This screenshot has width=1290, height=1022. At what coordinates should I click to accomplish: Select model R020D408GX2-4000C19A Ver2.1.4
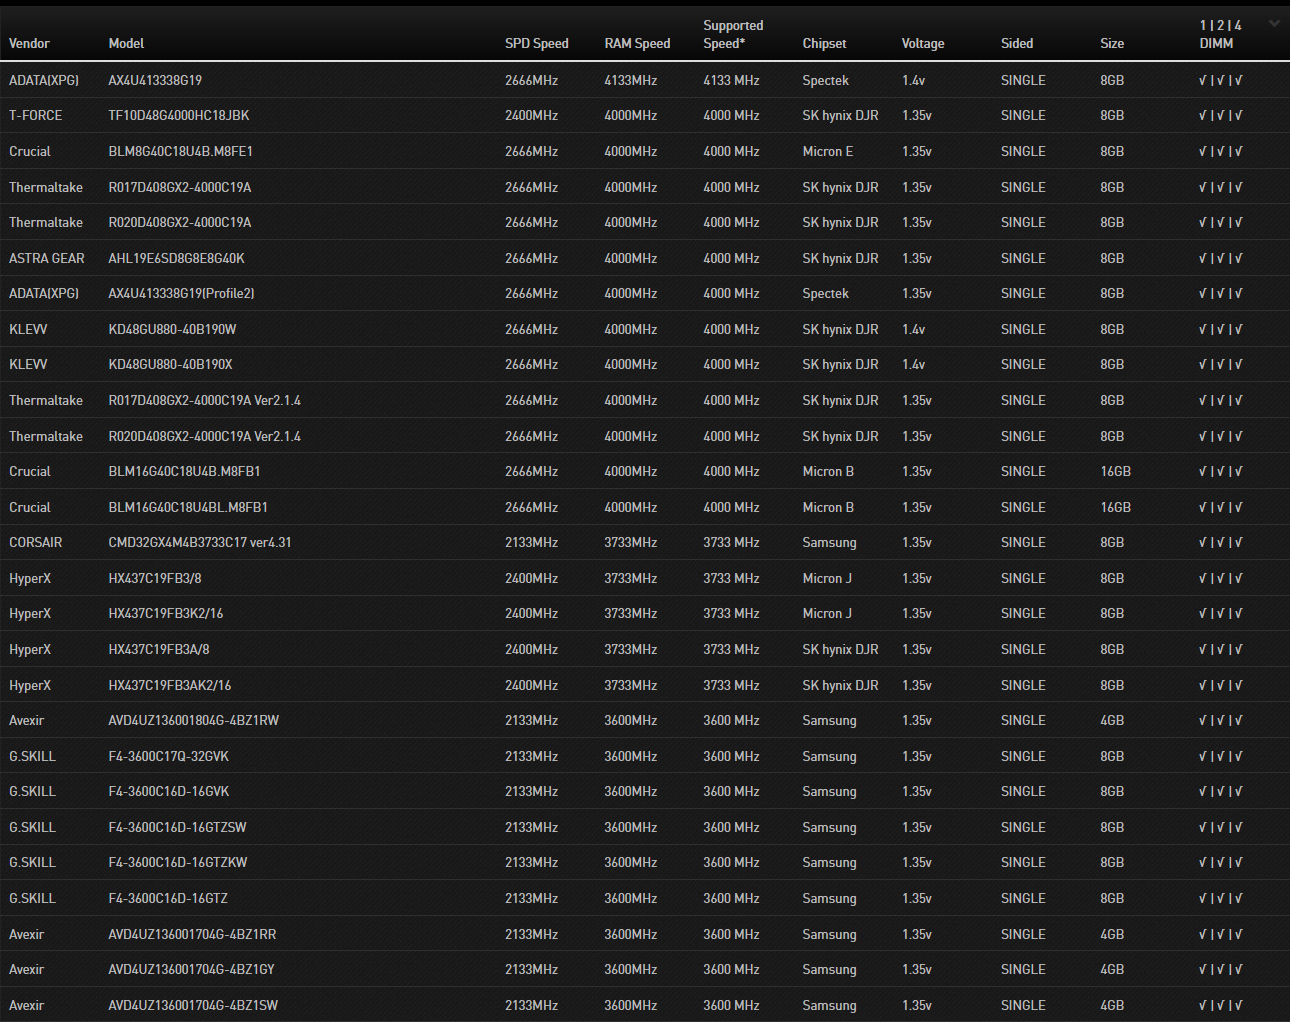(205, 436)
